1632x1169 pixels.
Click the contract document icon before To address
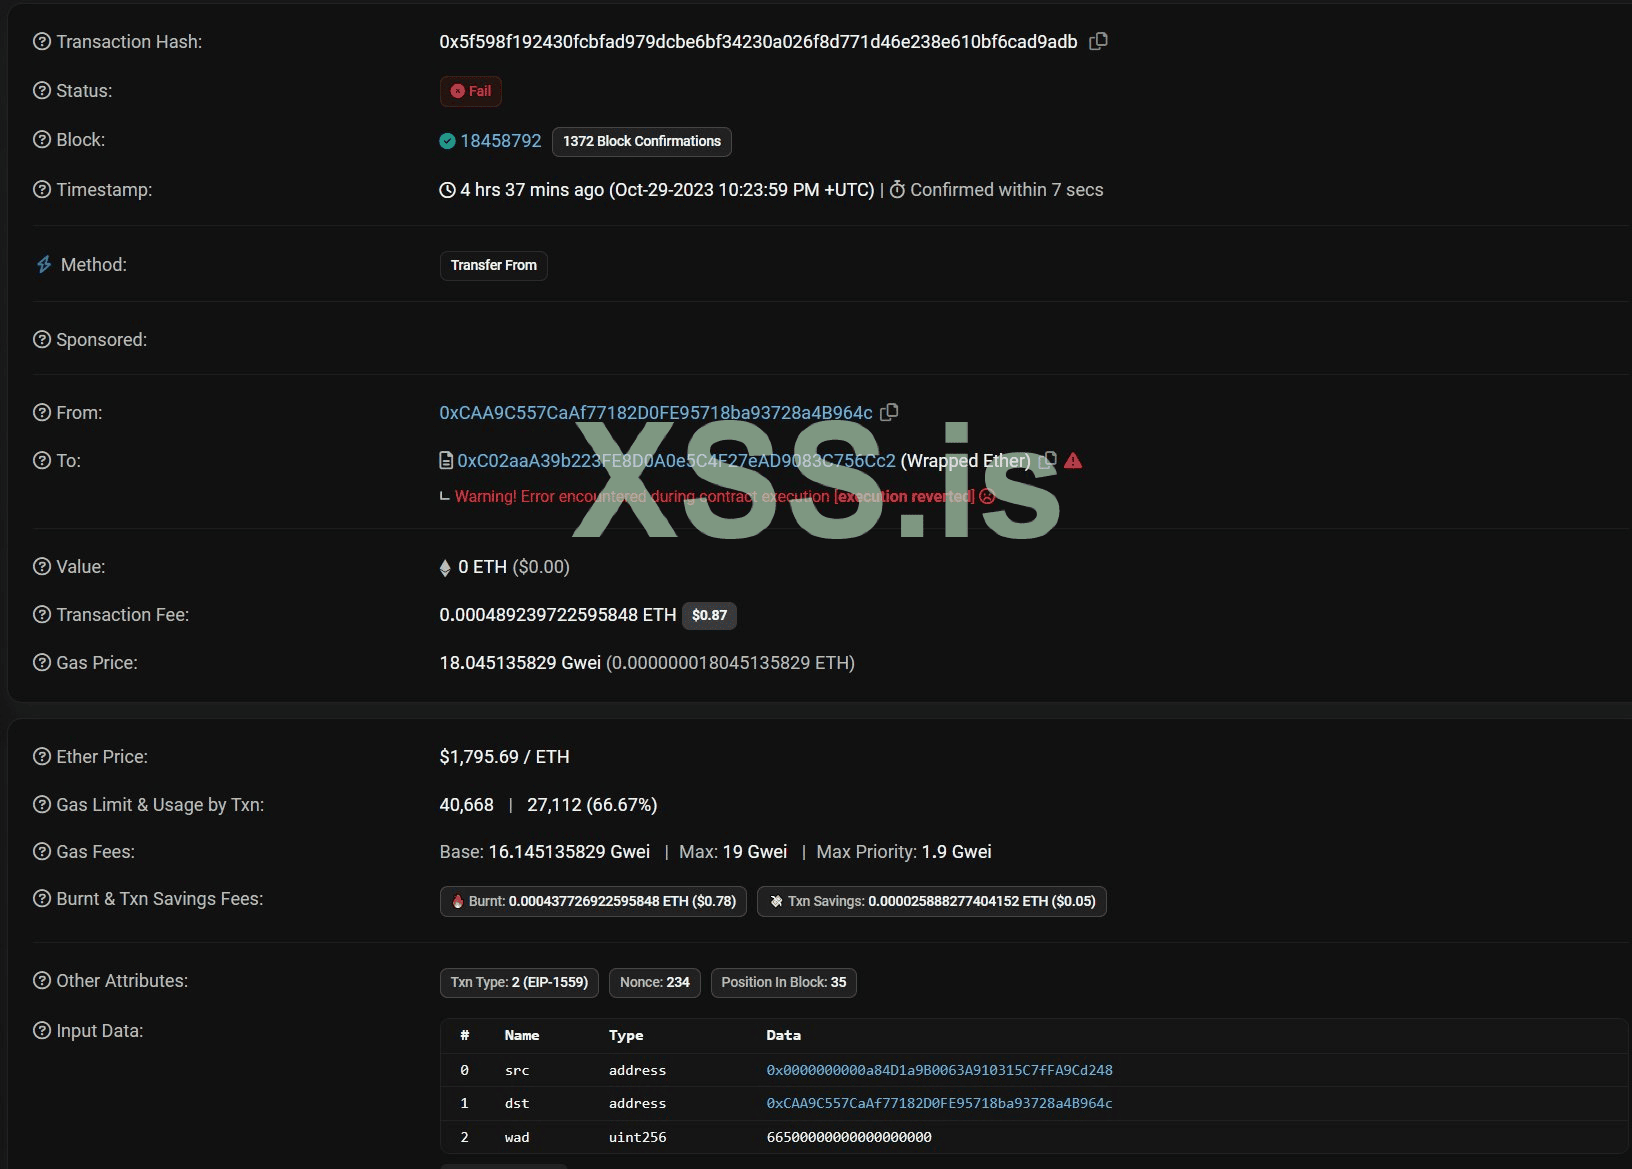446,461
